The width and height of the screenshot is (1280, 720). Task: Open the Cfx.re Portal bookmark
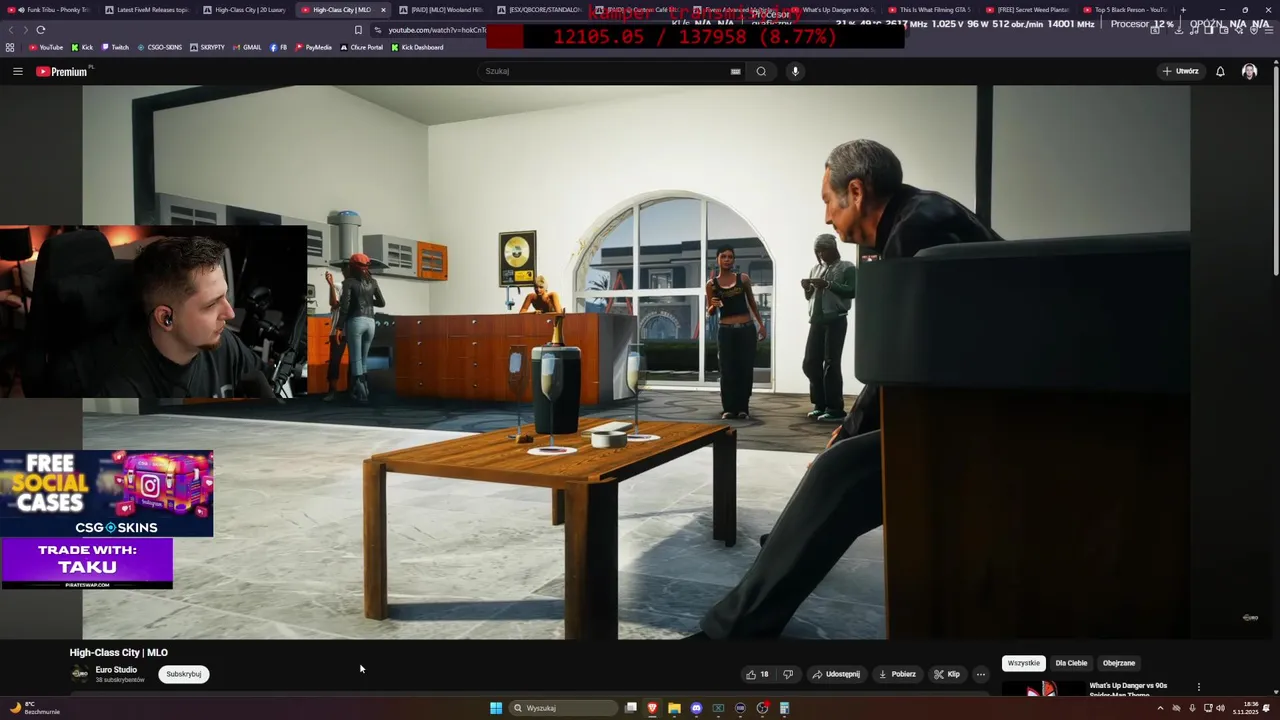362,47
